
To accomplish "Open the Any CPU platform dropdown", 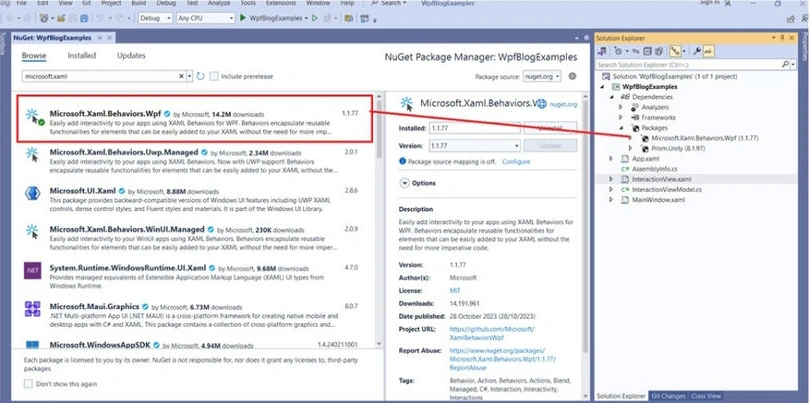I will 205,18.
